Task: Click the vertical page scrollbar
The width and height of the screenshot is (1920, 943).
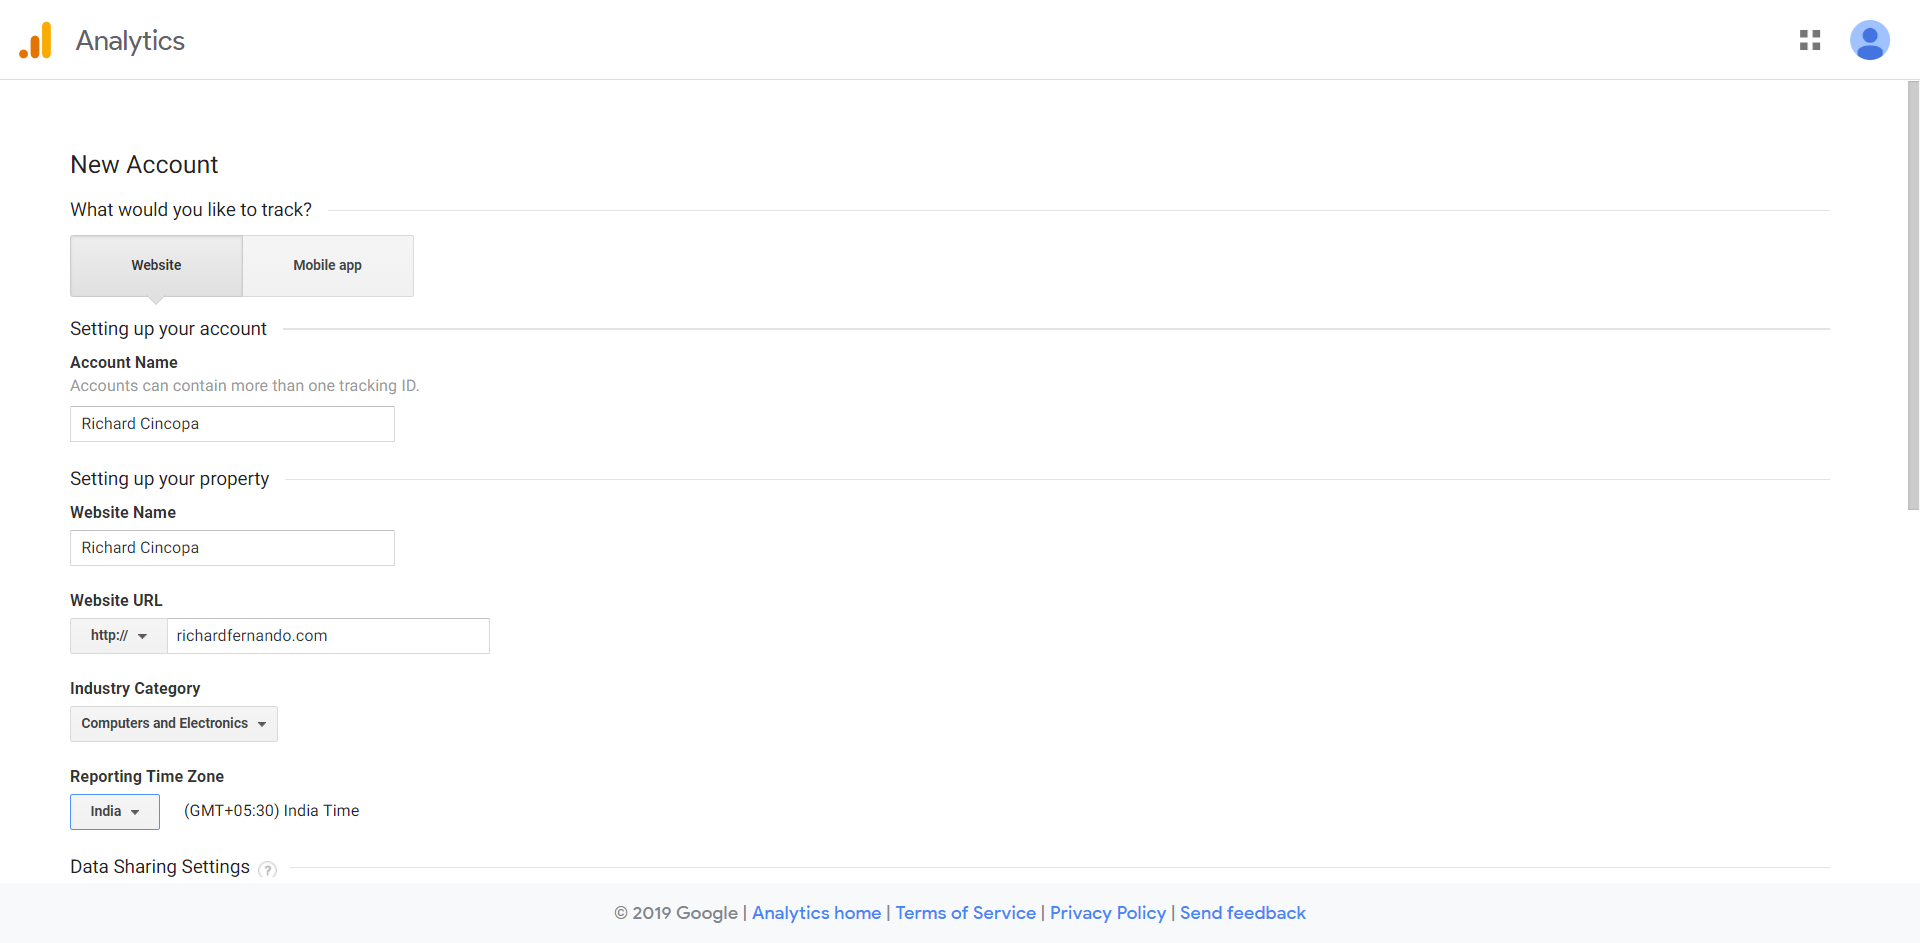Action: click(1912, 300)
